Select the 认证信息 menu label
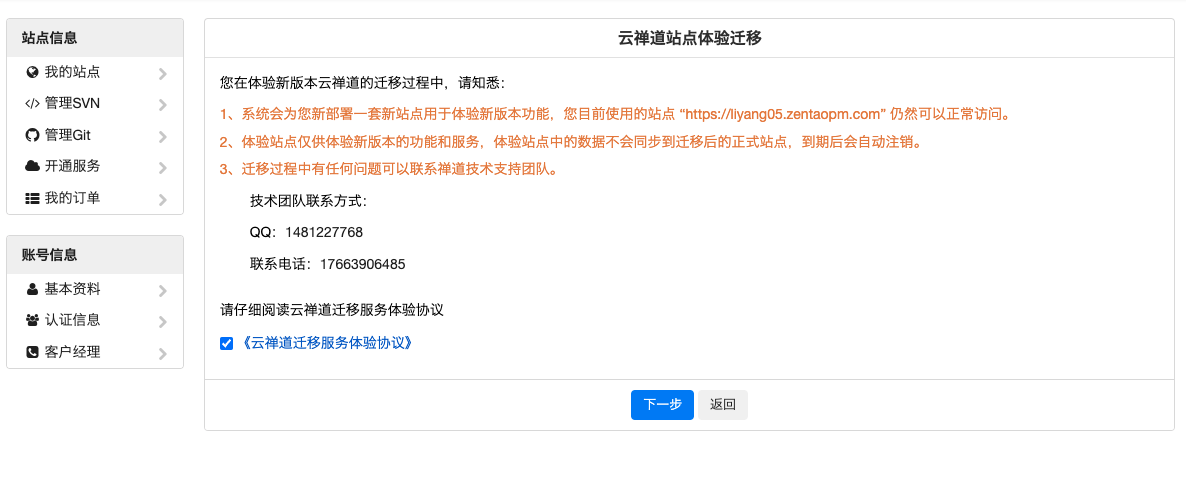Screen dimensions: 1186x504 point(72,321)
